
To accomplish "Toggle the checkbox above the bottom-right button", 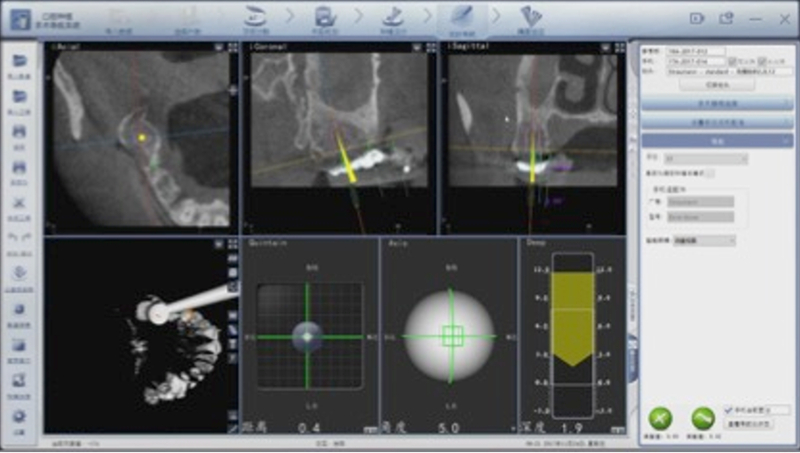I will coord(727,410).
